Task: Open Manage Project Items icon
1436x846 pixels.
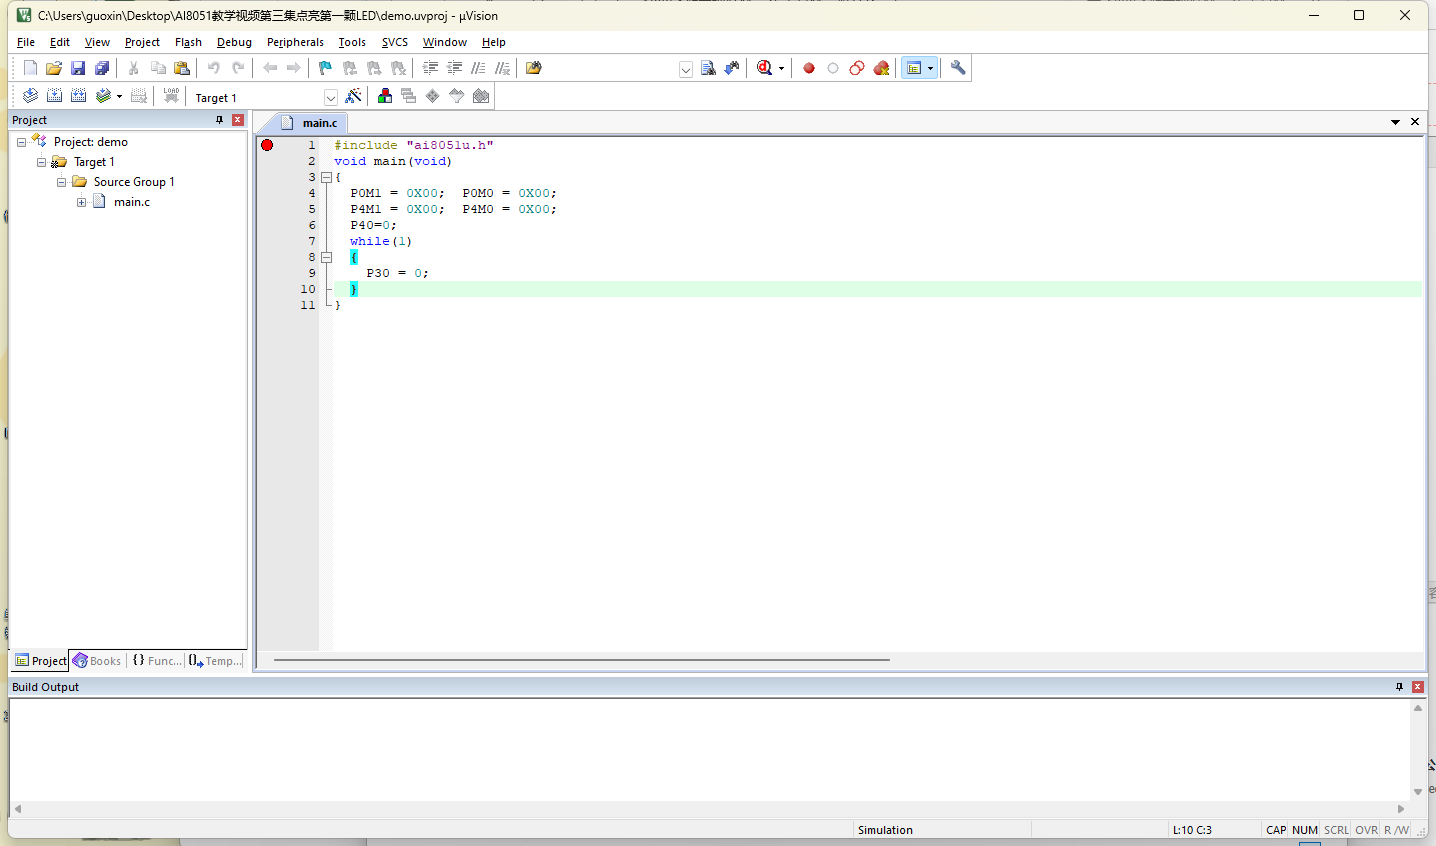Action: pos(385,96)
